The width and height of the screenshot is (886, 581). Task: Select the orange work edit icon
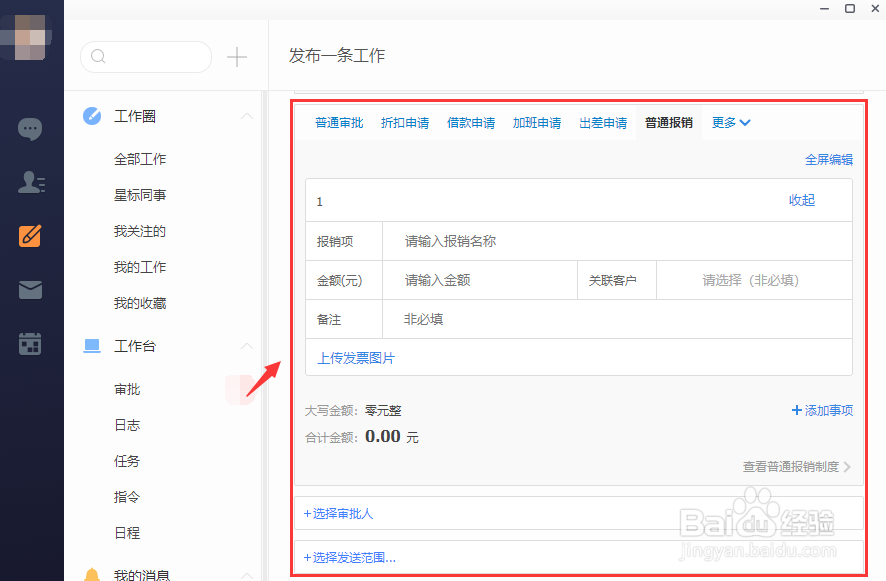click(30, 236)
